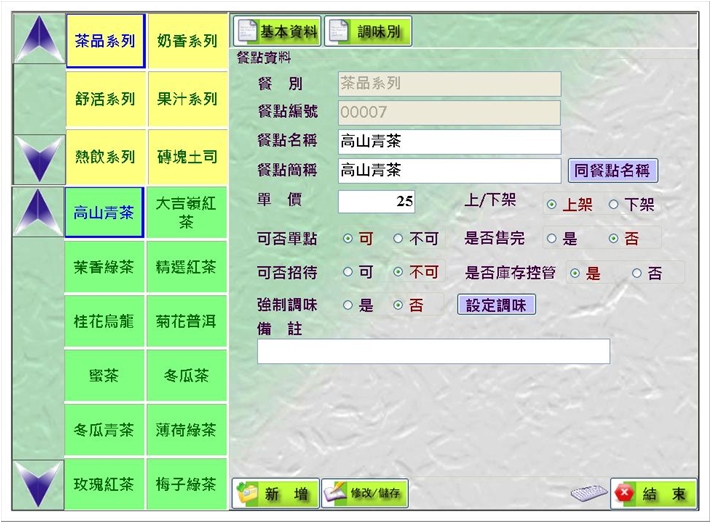
Task: Click the 同餐點名稱 button
Action: [614, 170]
